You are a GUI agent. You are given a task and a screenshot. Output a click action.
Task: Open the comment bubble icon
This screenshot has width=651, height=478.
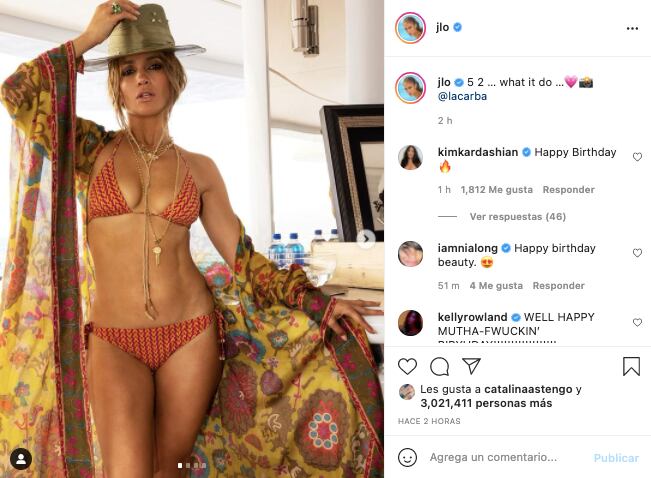click(439, 367)
